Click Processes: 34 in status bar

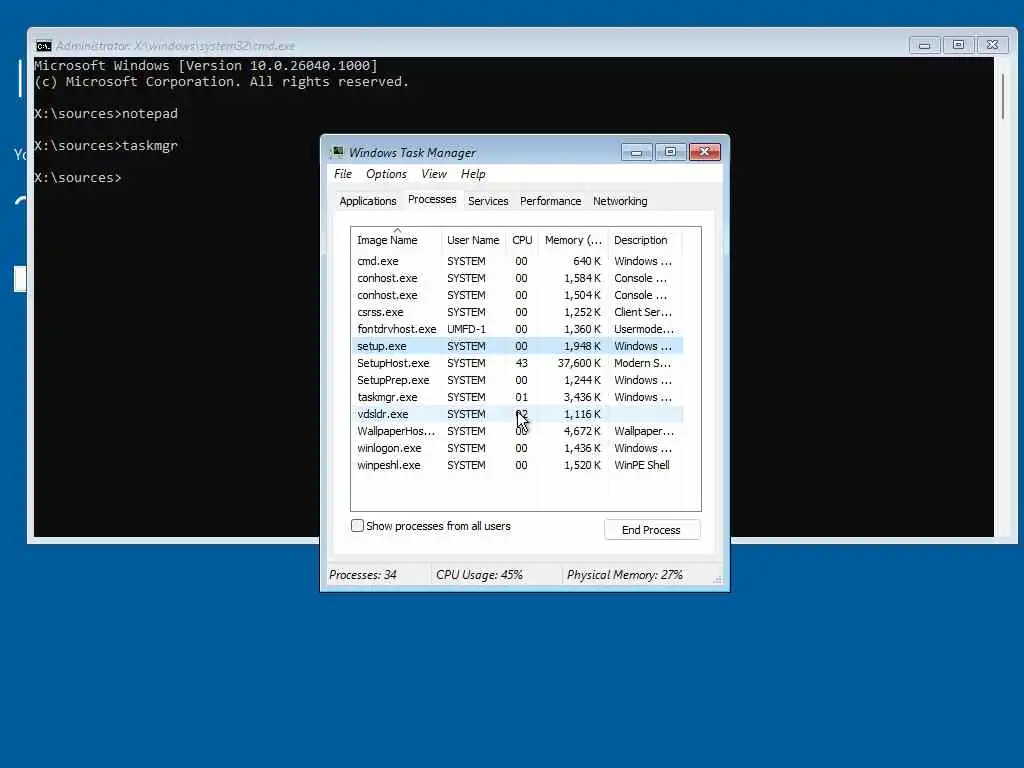click(x=362, y=575)
